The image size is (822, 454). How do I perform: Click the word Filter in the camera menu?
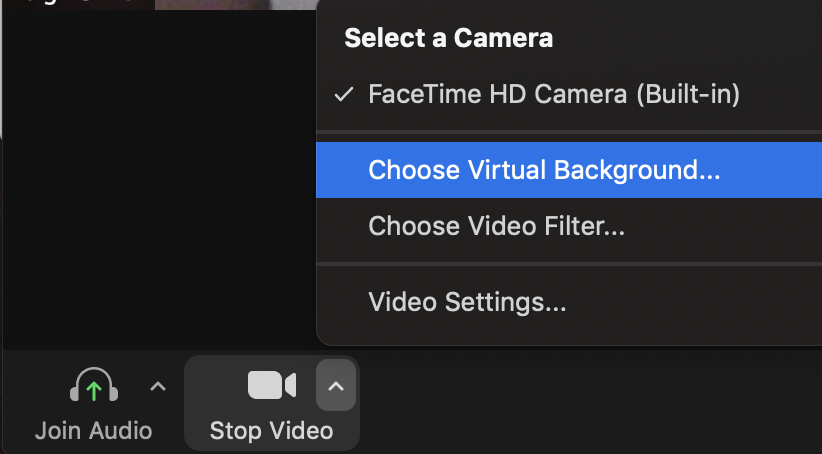click(584, 226)
